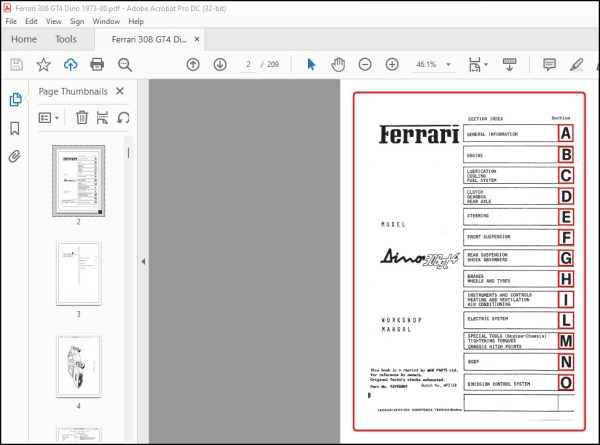Open the Window menu
This screenshot has height=445, width=600.
[x=106, y=21]
